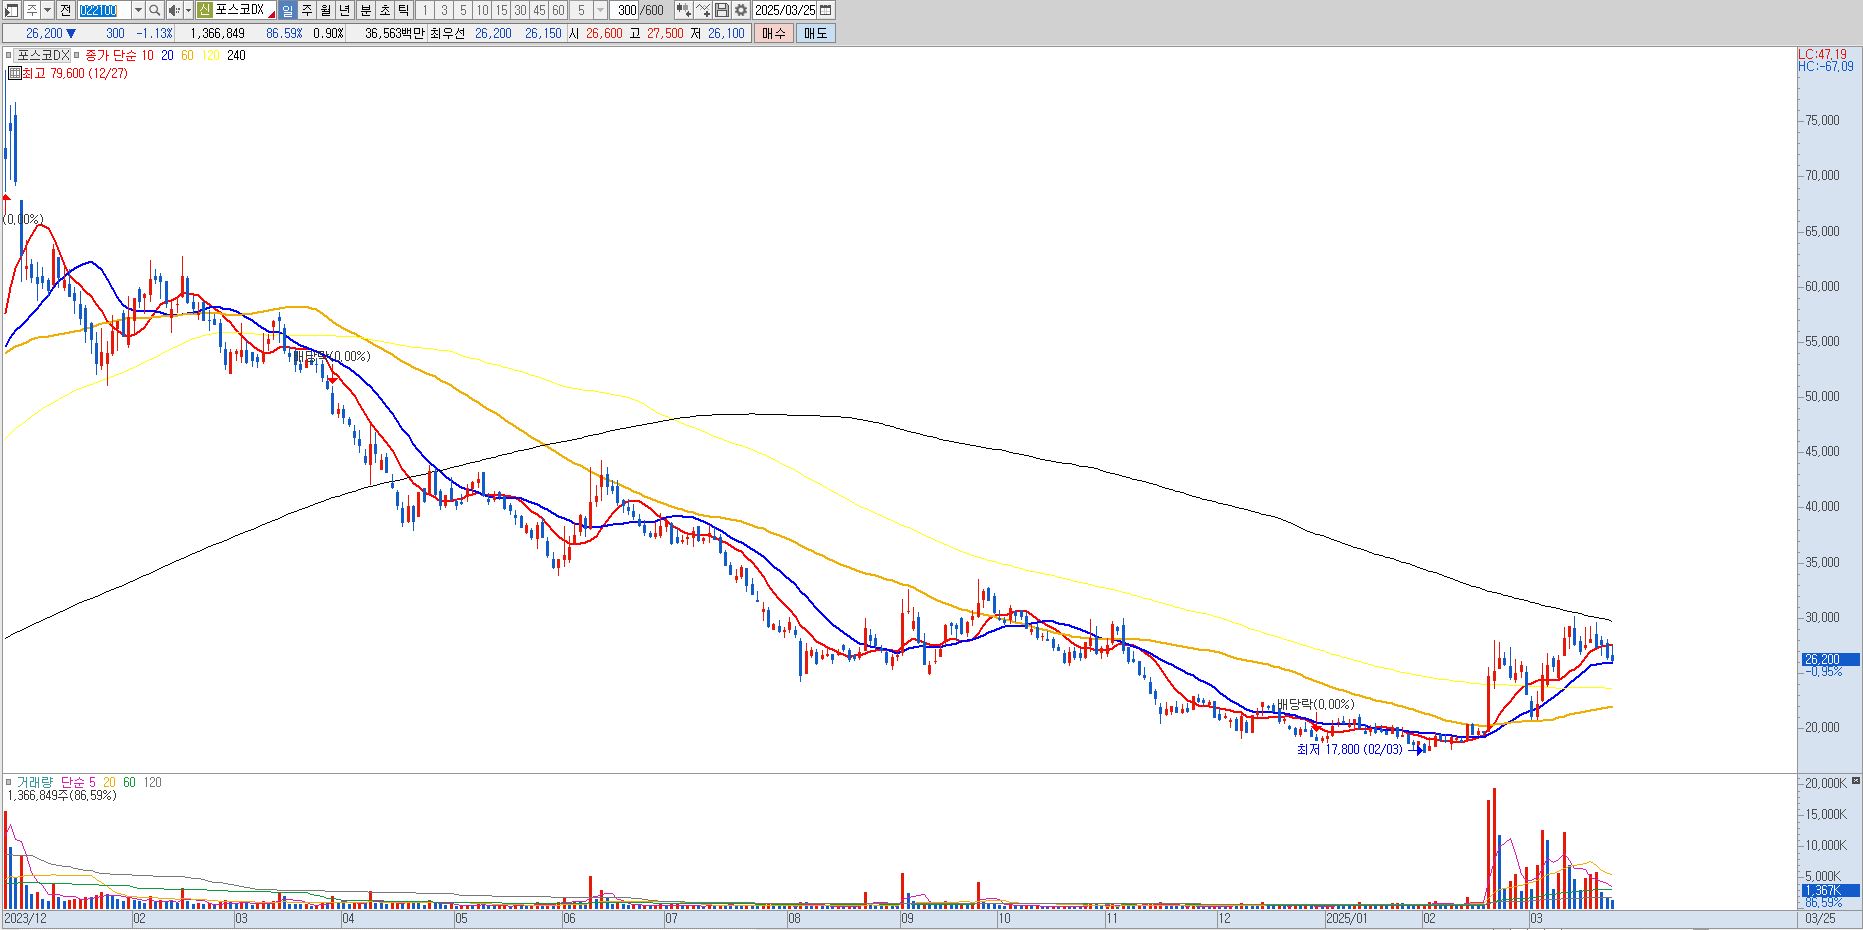Viewport: 1863px width, 930px height.
Task: Open the 주 market-type dropdown arrow
Action: [x=47, y=10]
